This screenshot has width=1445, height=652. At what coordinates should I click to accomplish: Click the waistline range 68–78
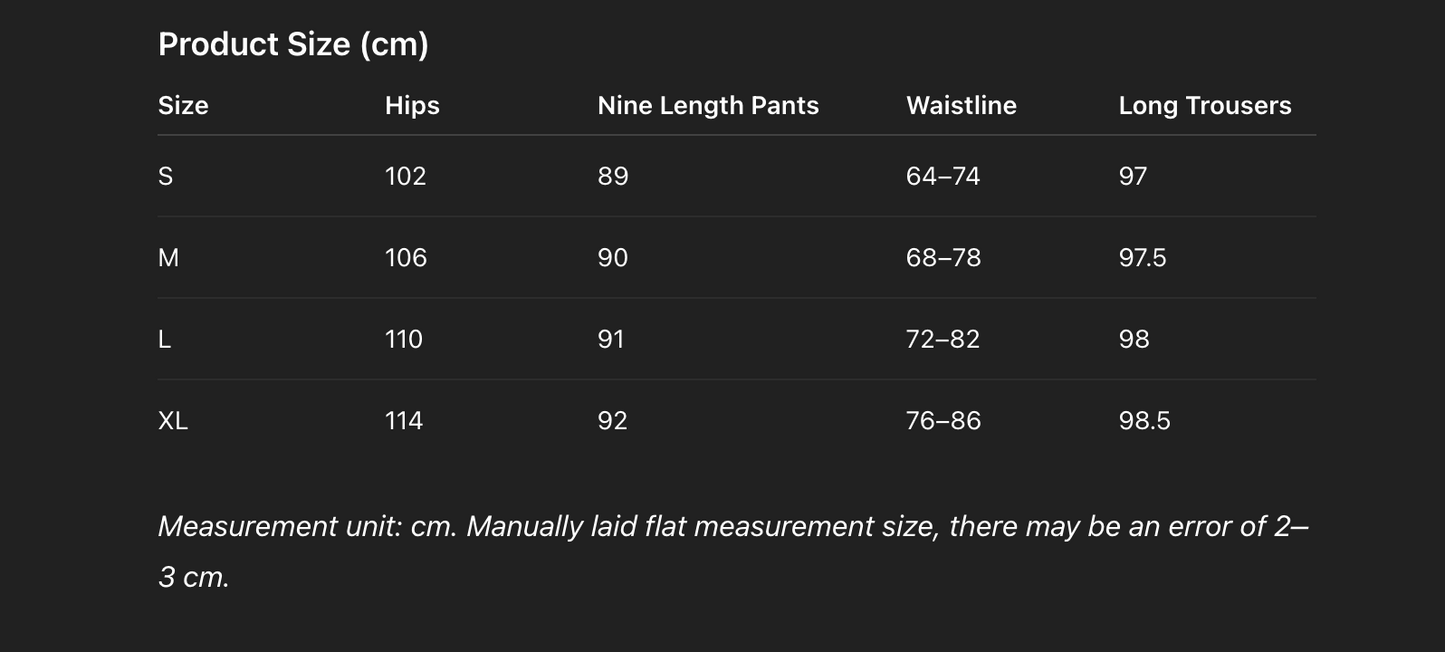coord(943,258)
